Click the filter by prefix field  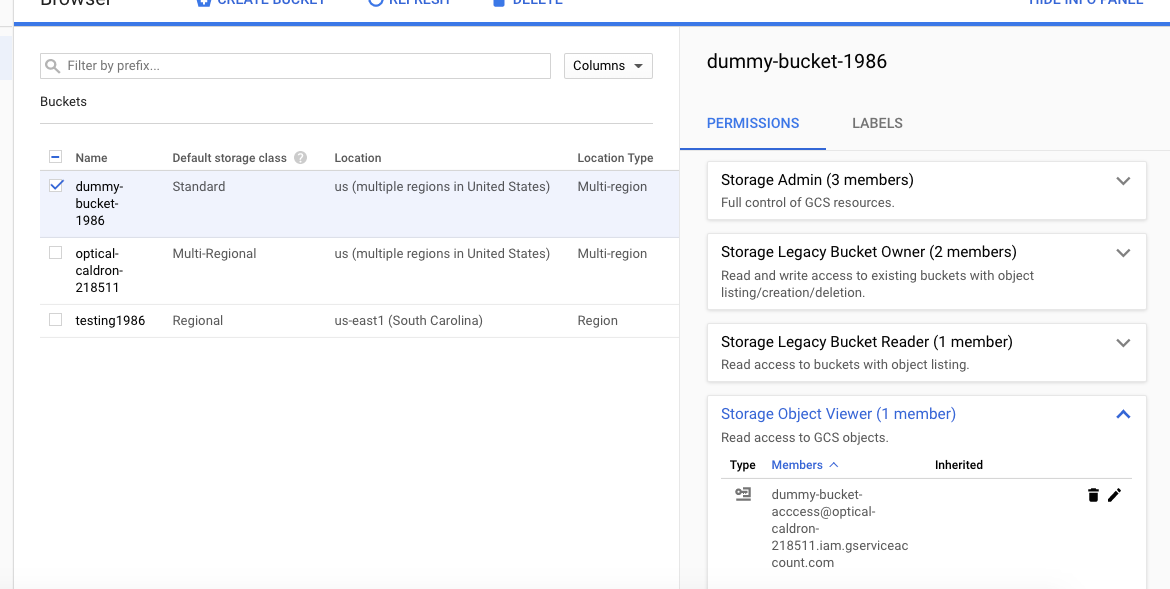(x=200, y=65)
